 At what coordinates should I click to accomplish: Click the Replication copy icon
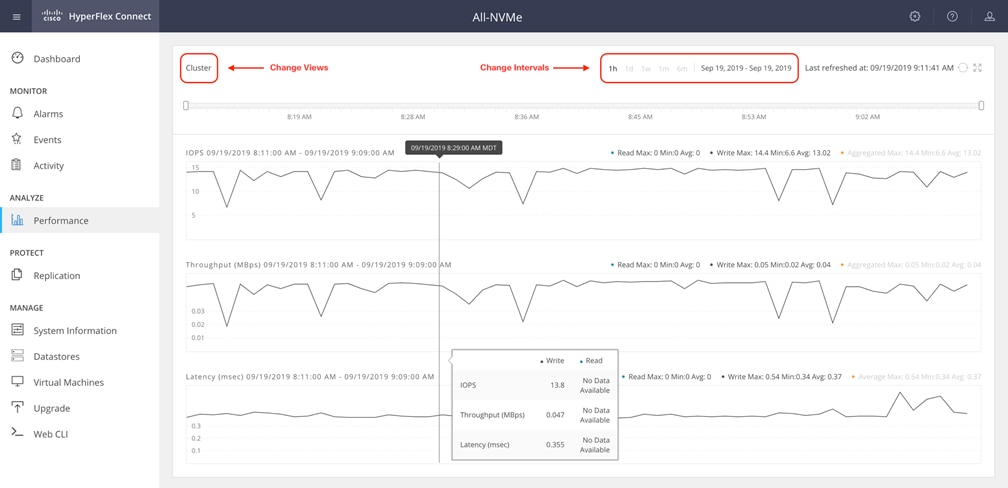17,275
